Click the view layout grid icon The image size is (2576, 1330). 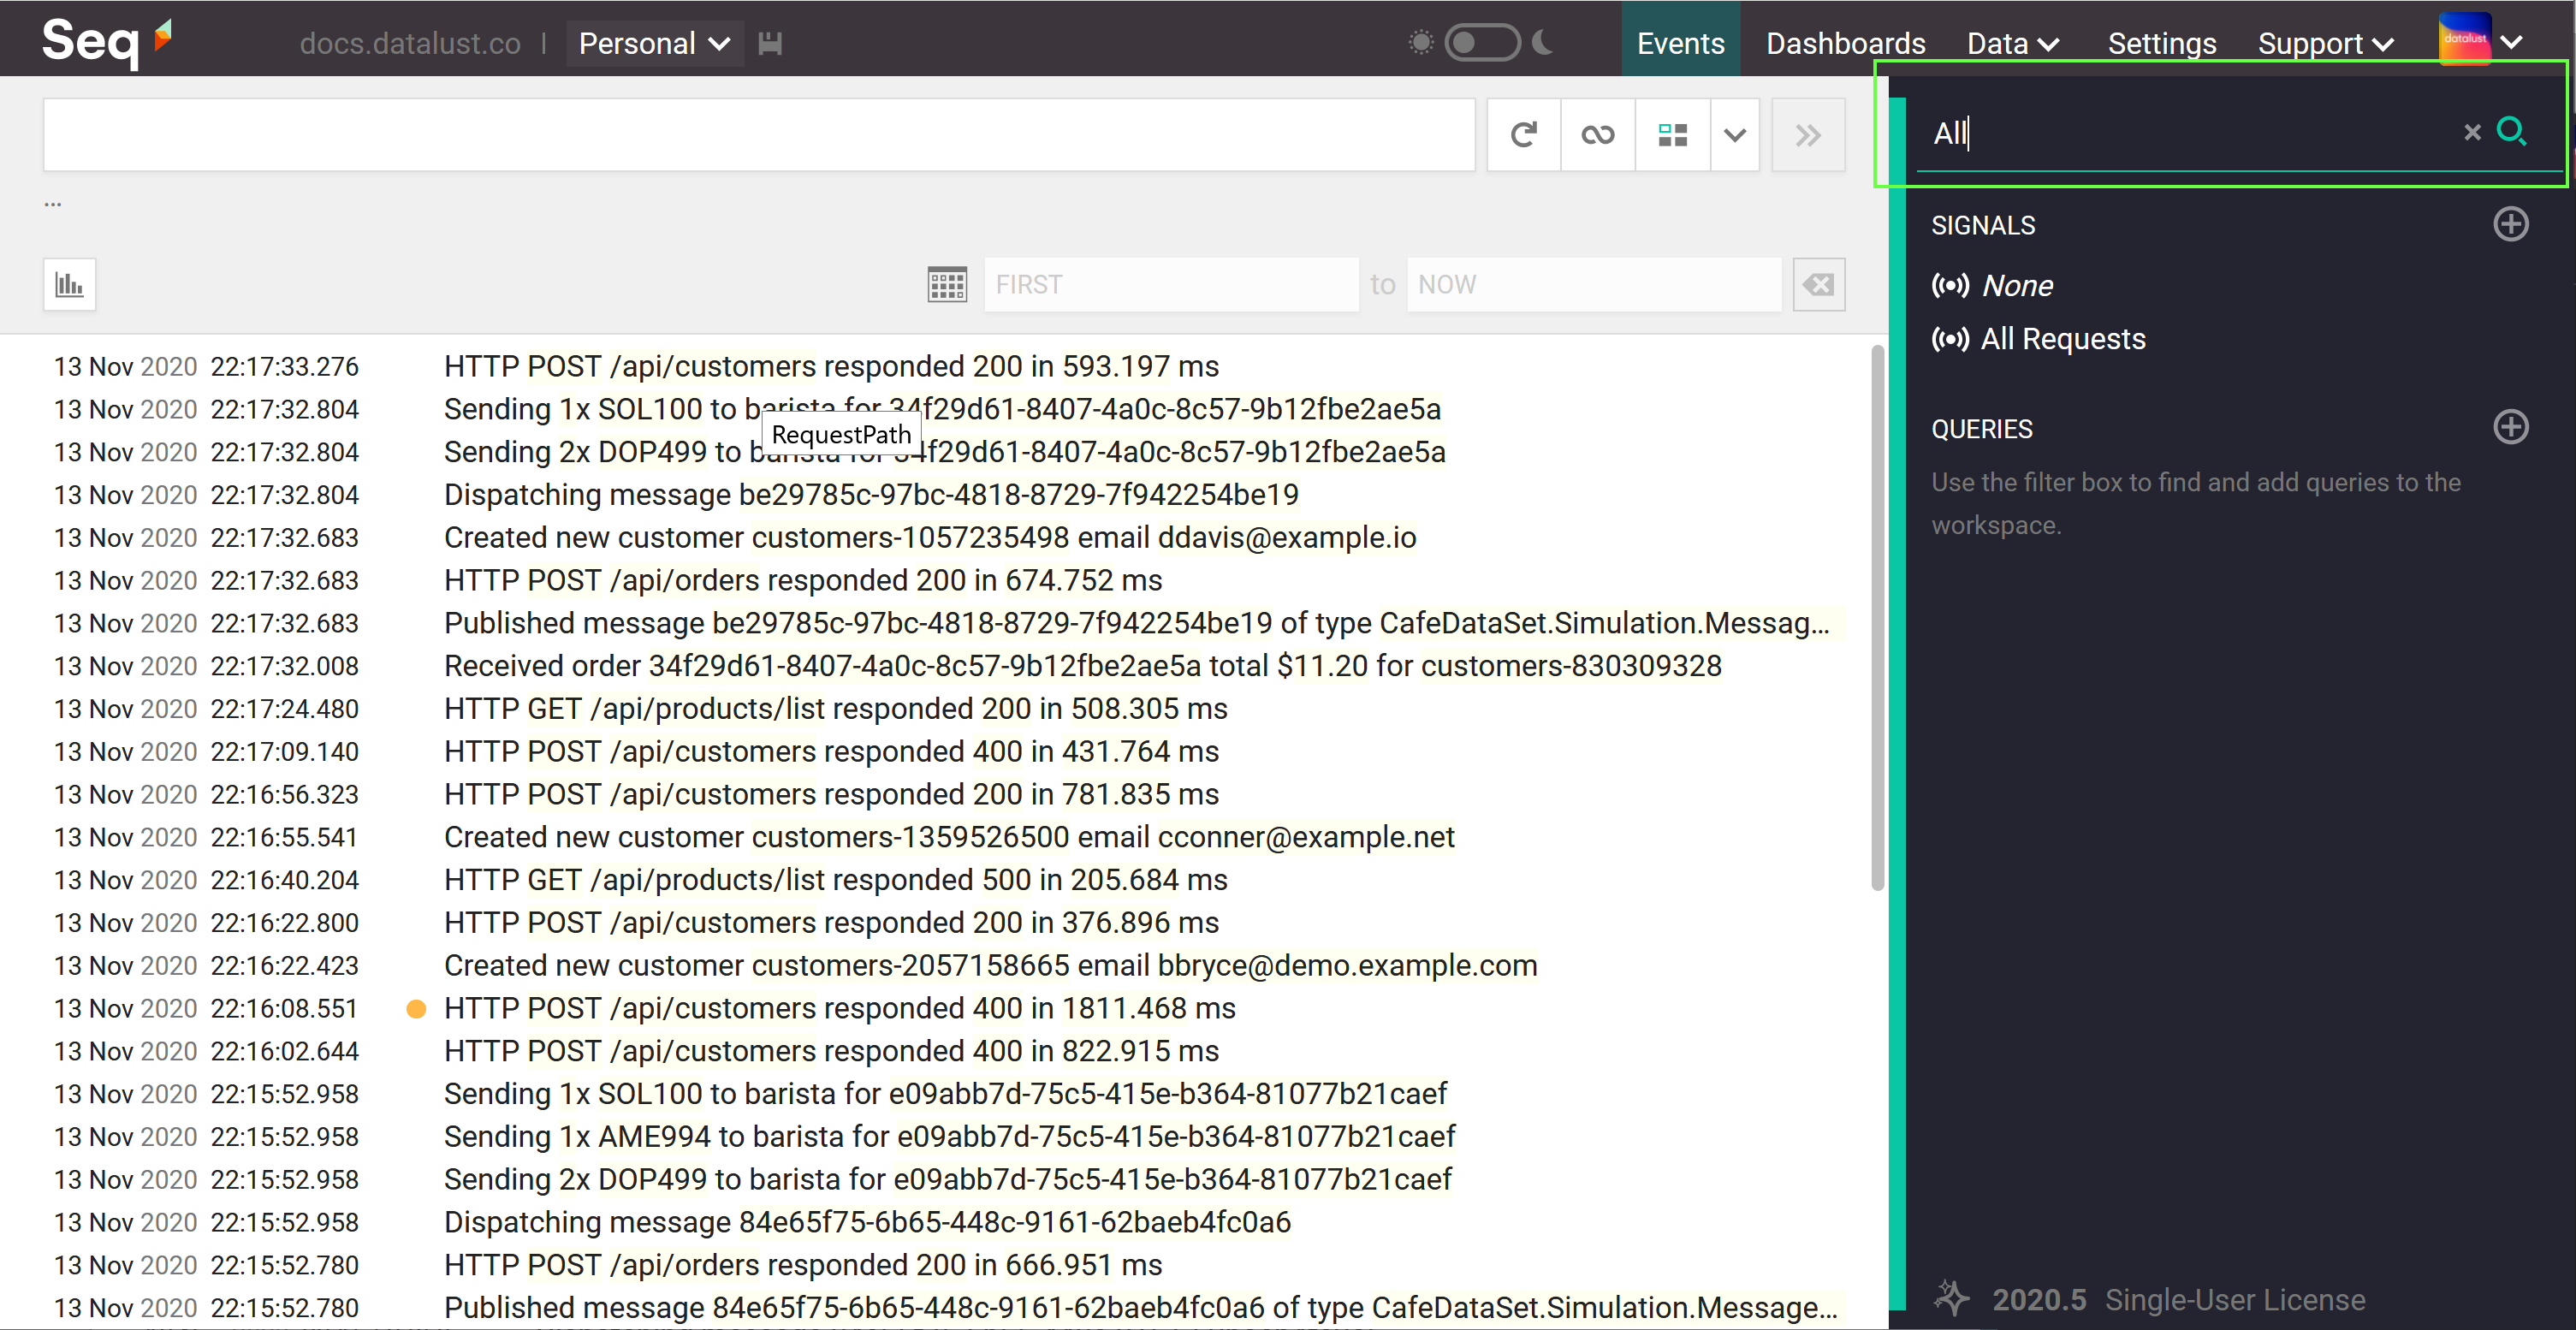[x=1672, y=135]
